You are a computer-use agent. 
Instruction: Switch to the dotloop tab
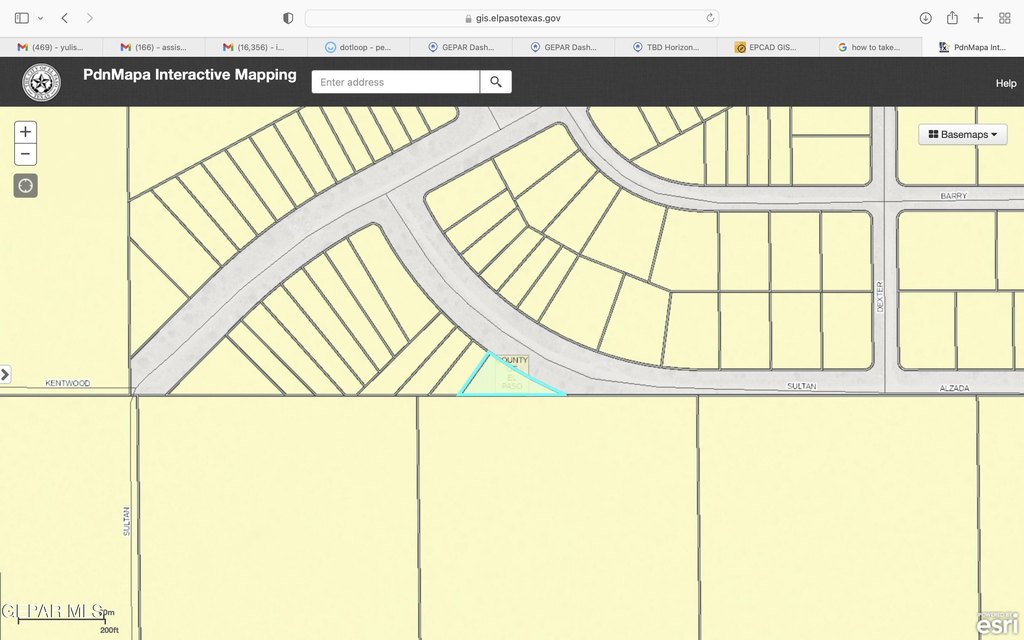pos(358,47)
